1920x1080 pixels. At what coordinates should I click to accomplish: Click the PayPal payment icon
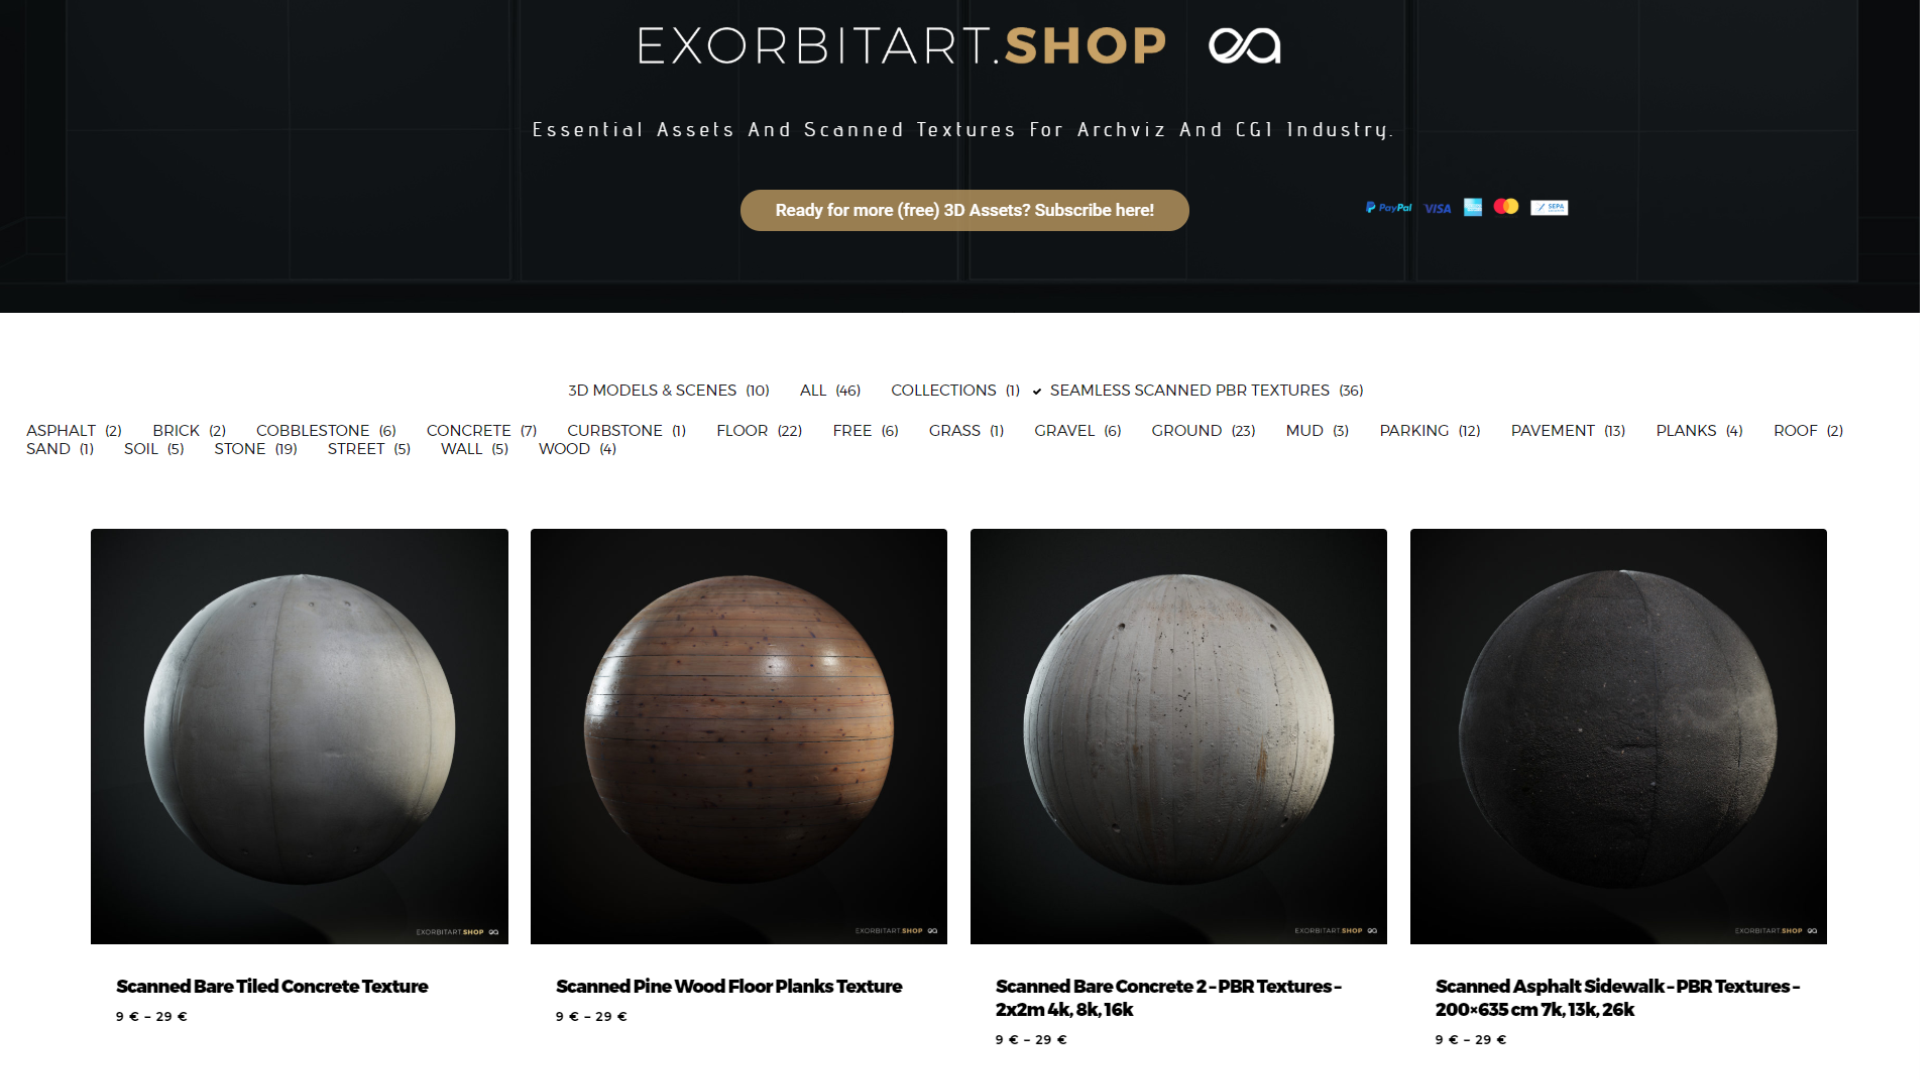click(x=1389, y=208)
